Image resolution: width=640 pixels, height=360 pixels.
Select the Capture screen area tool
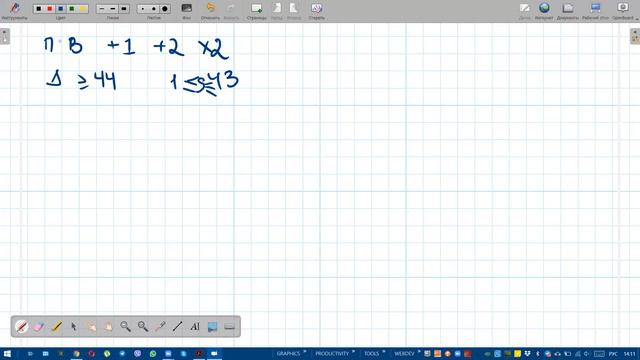pos(212,327)
